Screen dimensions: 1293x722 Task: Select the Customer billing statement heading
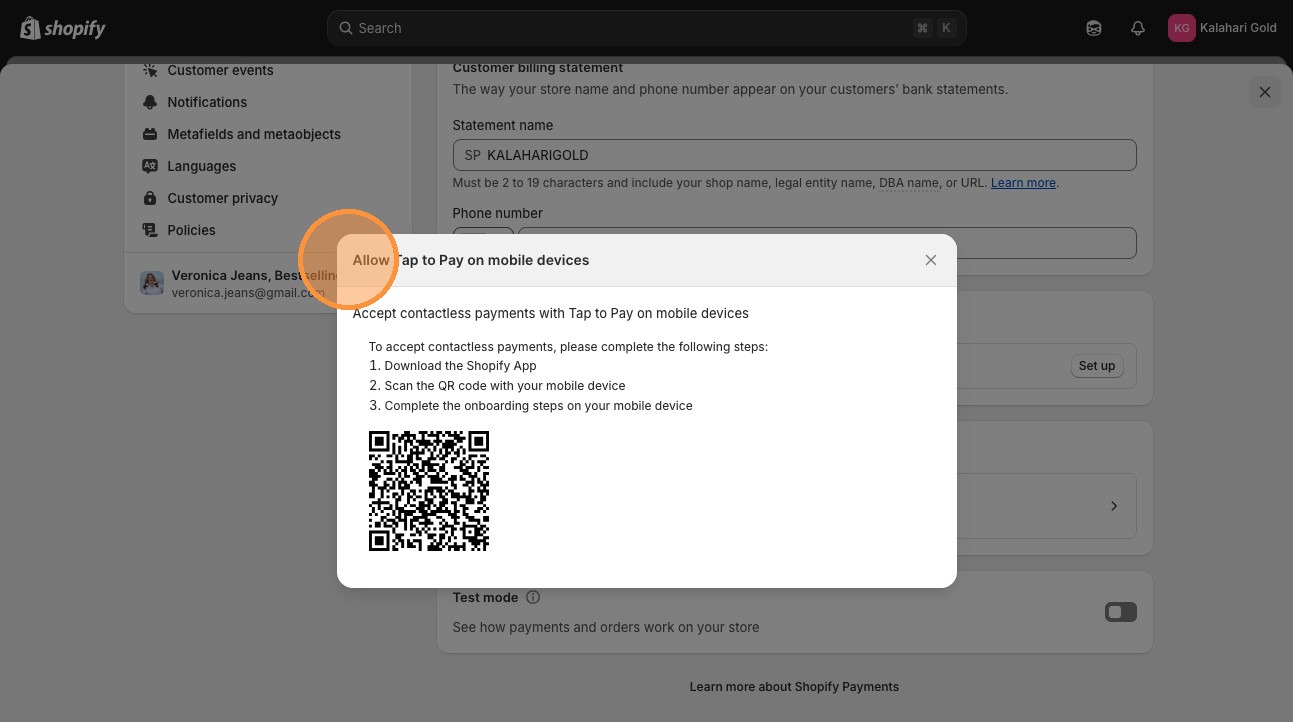point(538,68)
